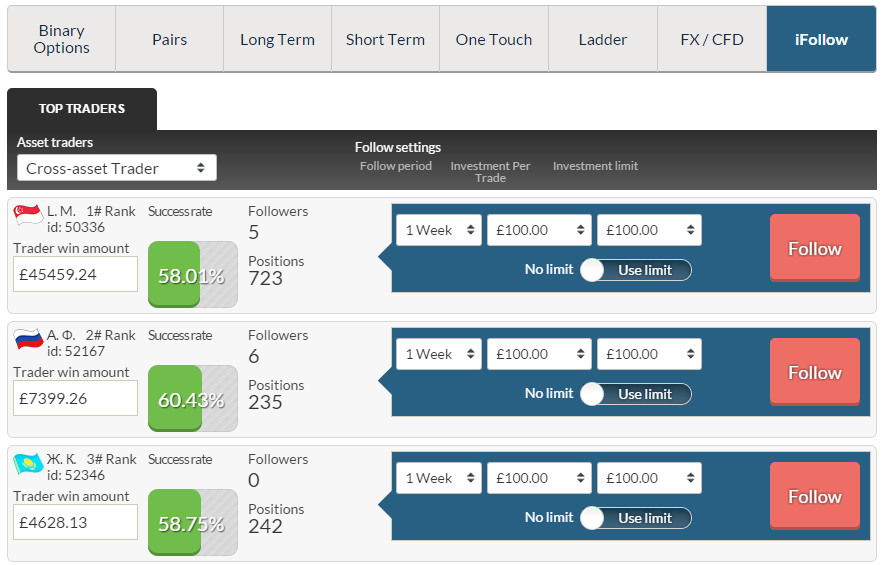Viewport: 883px width, 565px height.
Task: Open the investment limit dropdown for Ж. К.
Action: [649, 478]
